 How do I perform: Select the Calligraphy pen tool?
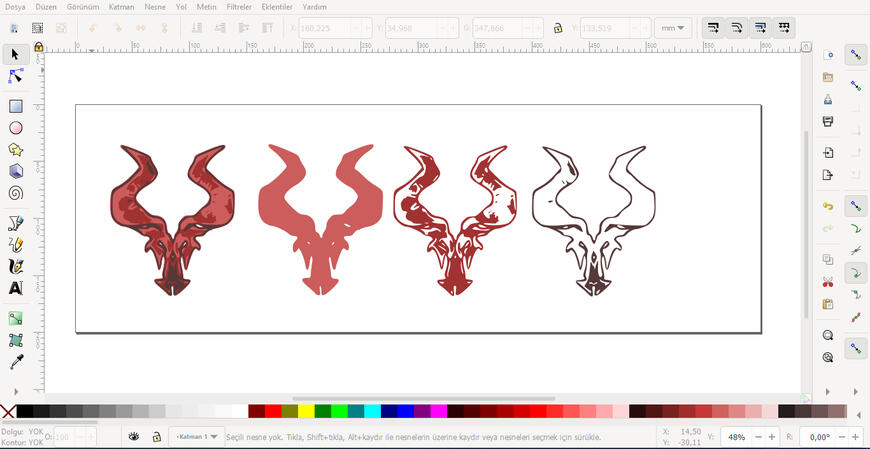click(x=15, y=266)
